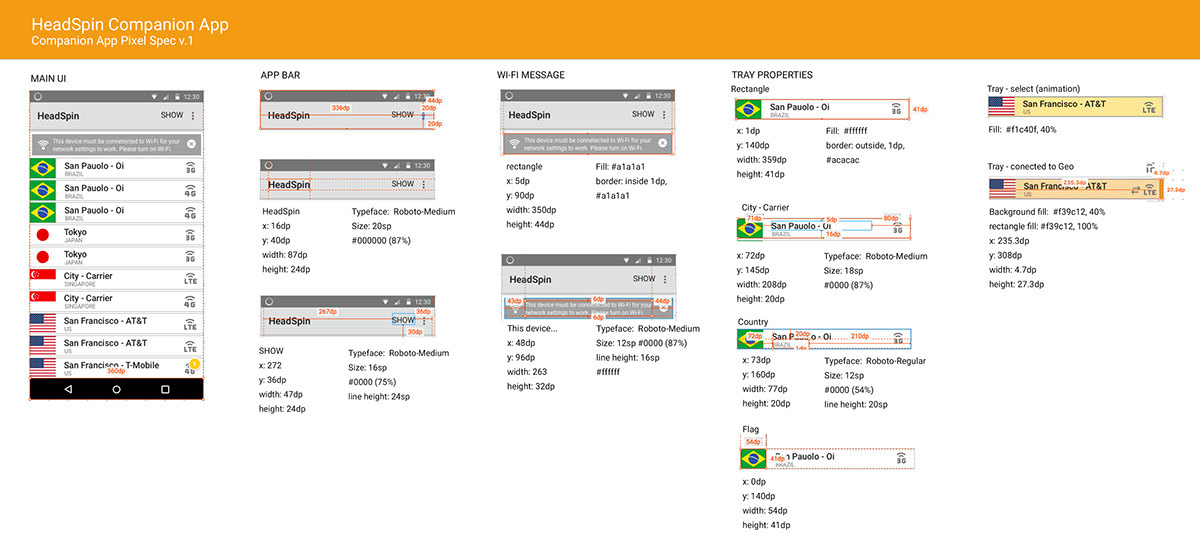Click the HeadSpin title in Main UI mockup

point(58,116)
